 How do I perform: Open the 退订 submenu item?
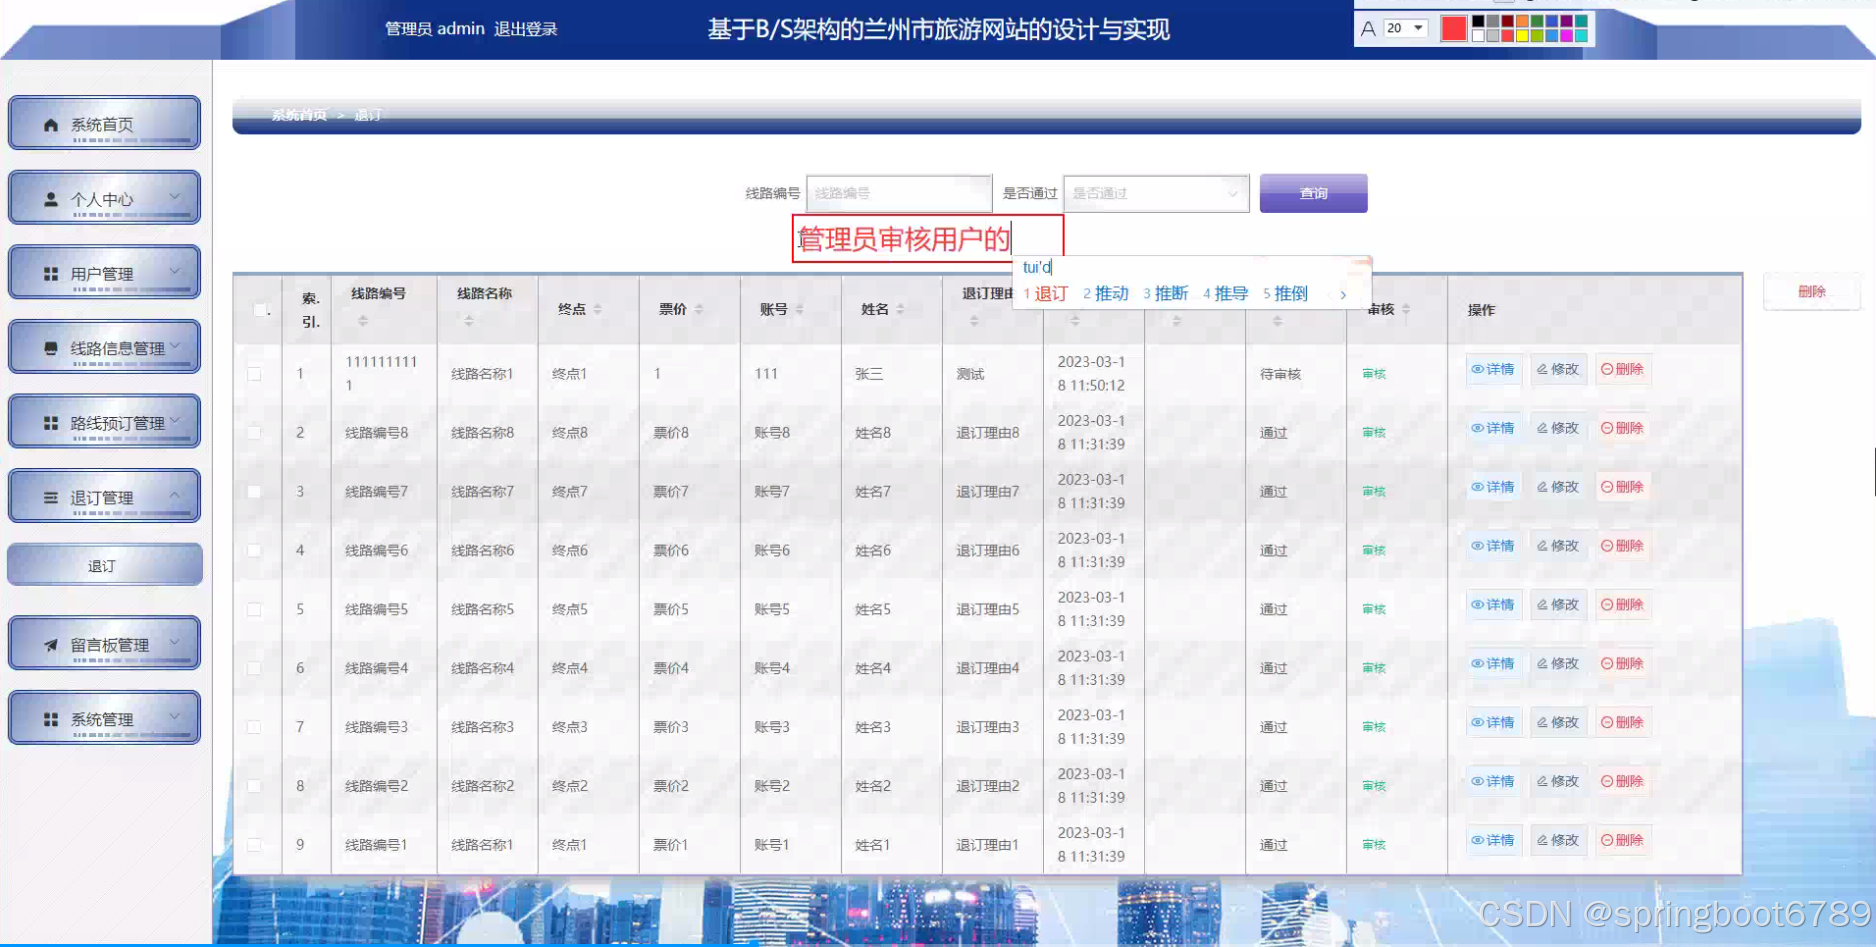click(104, 565)
